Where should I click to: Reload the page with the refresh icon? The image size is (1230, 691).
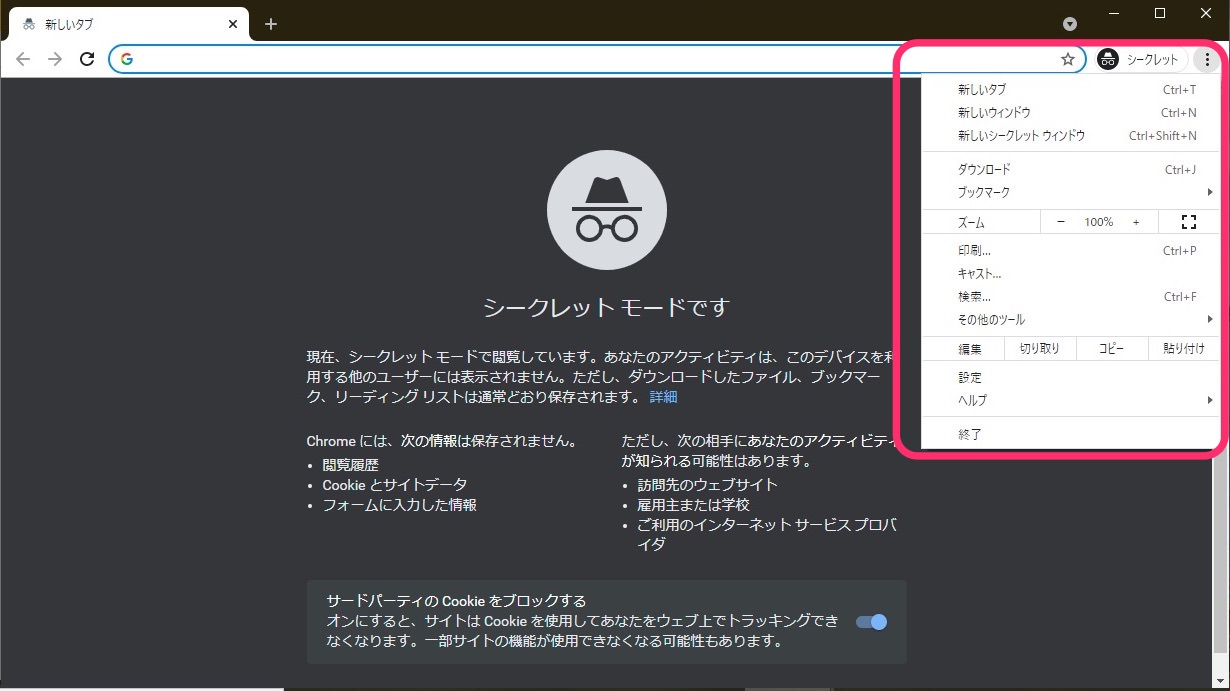[x=87, y=59]
